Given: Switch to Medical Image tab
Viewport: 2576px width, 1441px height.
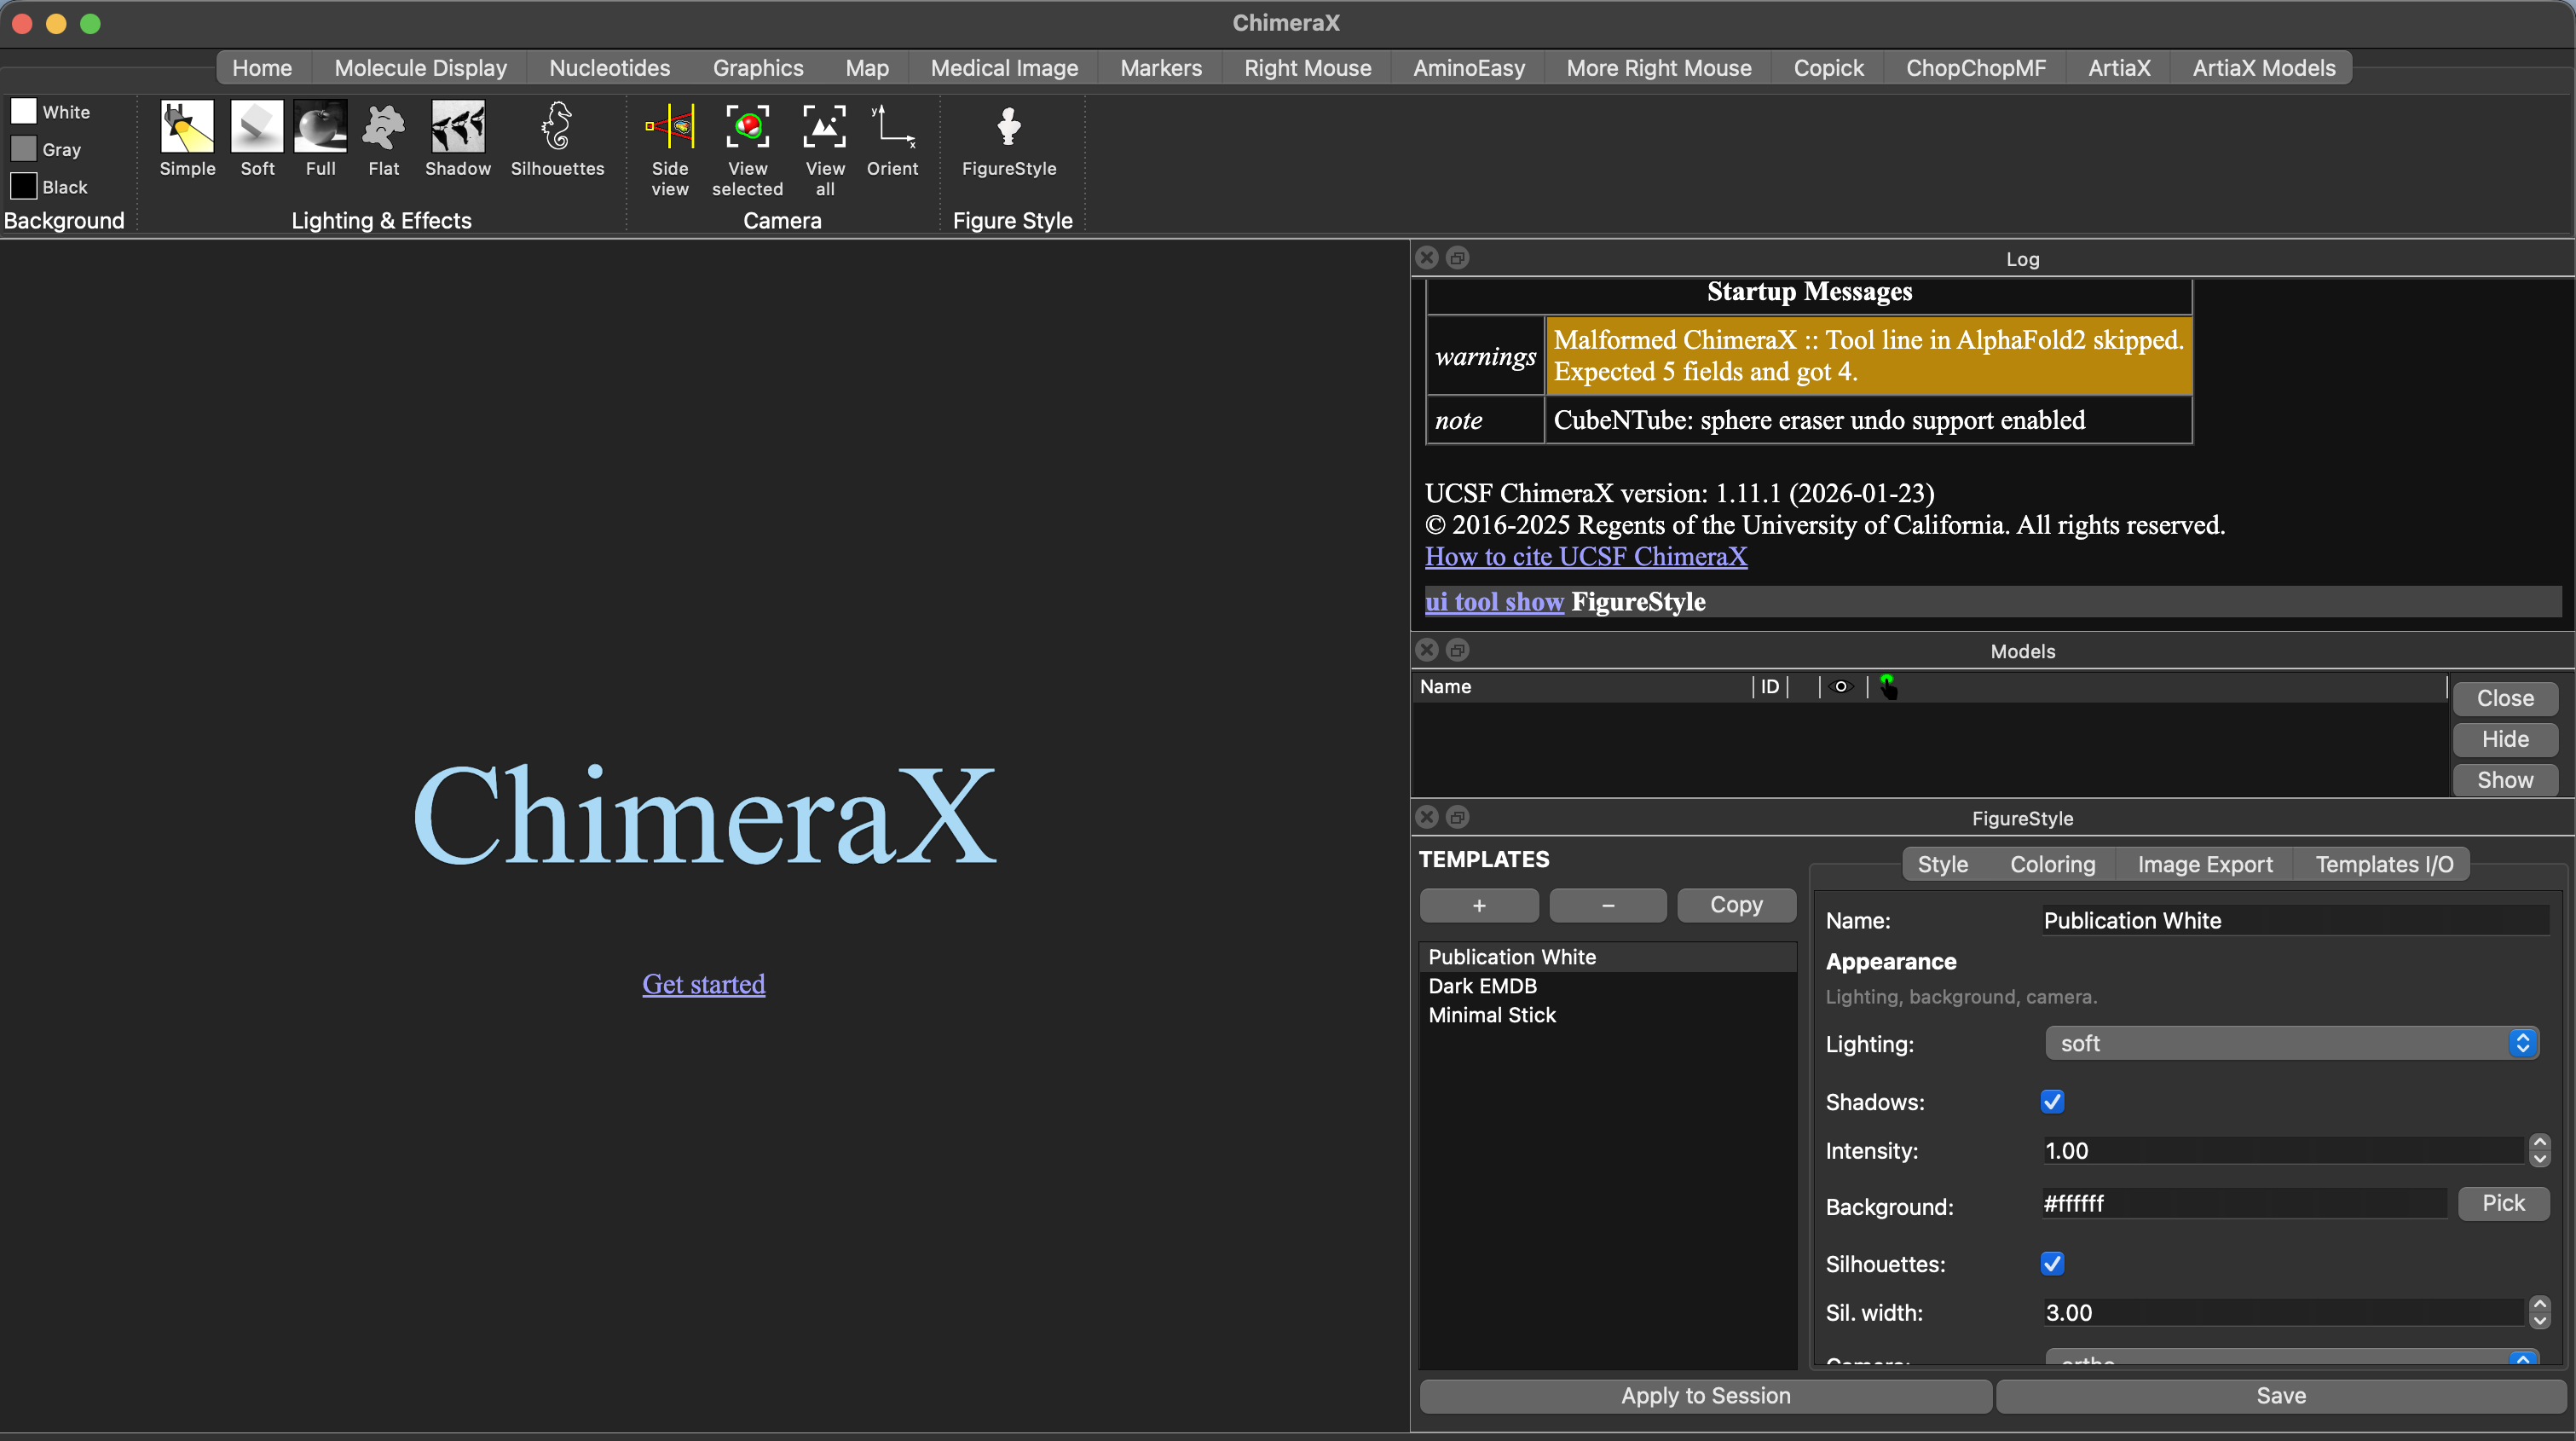Looking at the screenshot, I should coord(1004,68).
